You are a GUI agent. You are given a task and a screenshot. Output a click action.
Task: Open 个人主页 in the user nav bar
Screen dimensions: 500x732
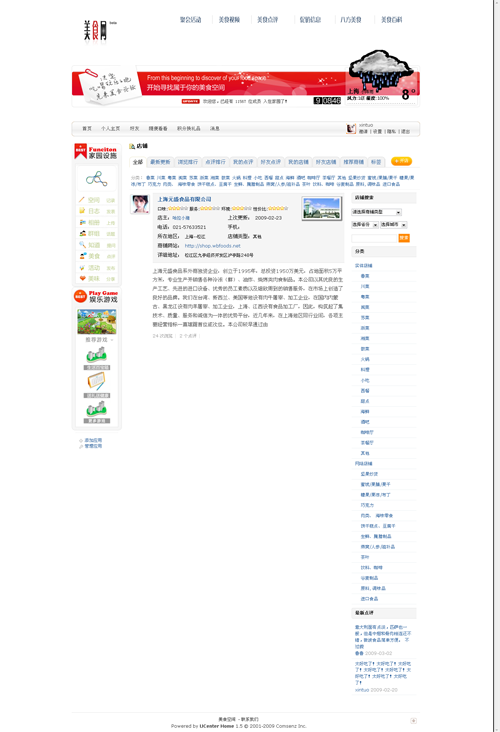pos(111,128)
